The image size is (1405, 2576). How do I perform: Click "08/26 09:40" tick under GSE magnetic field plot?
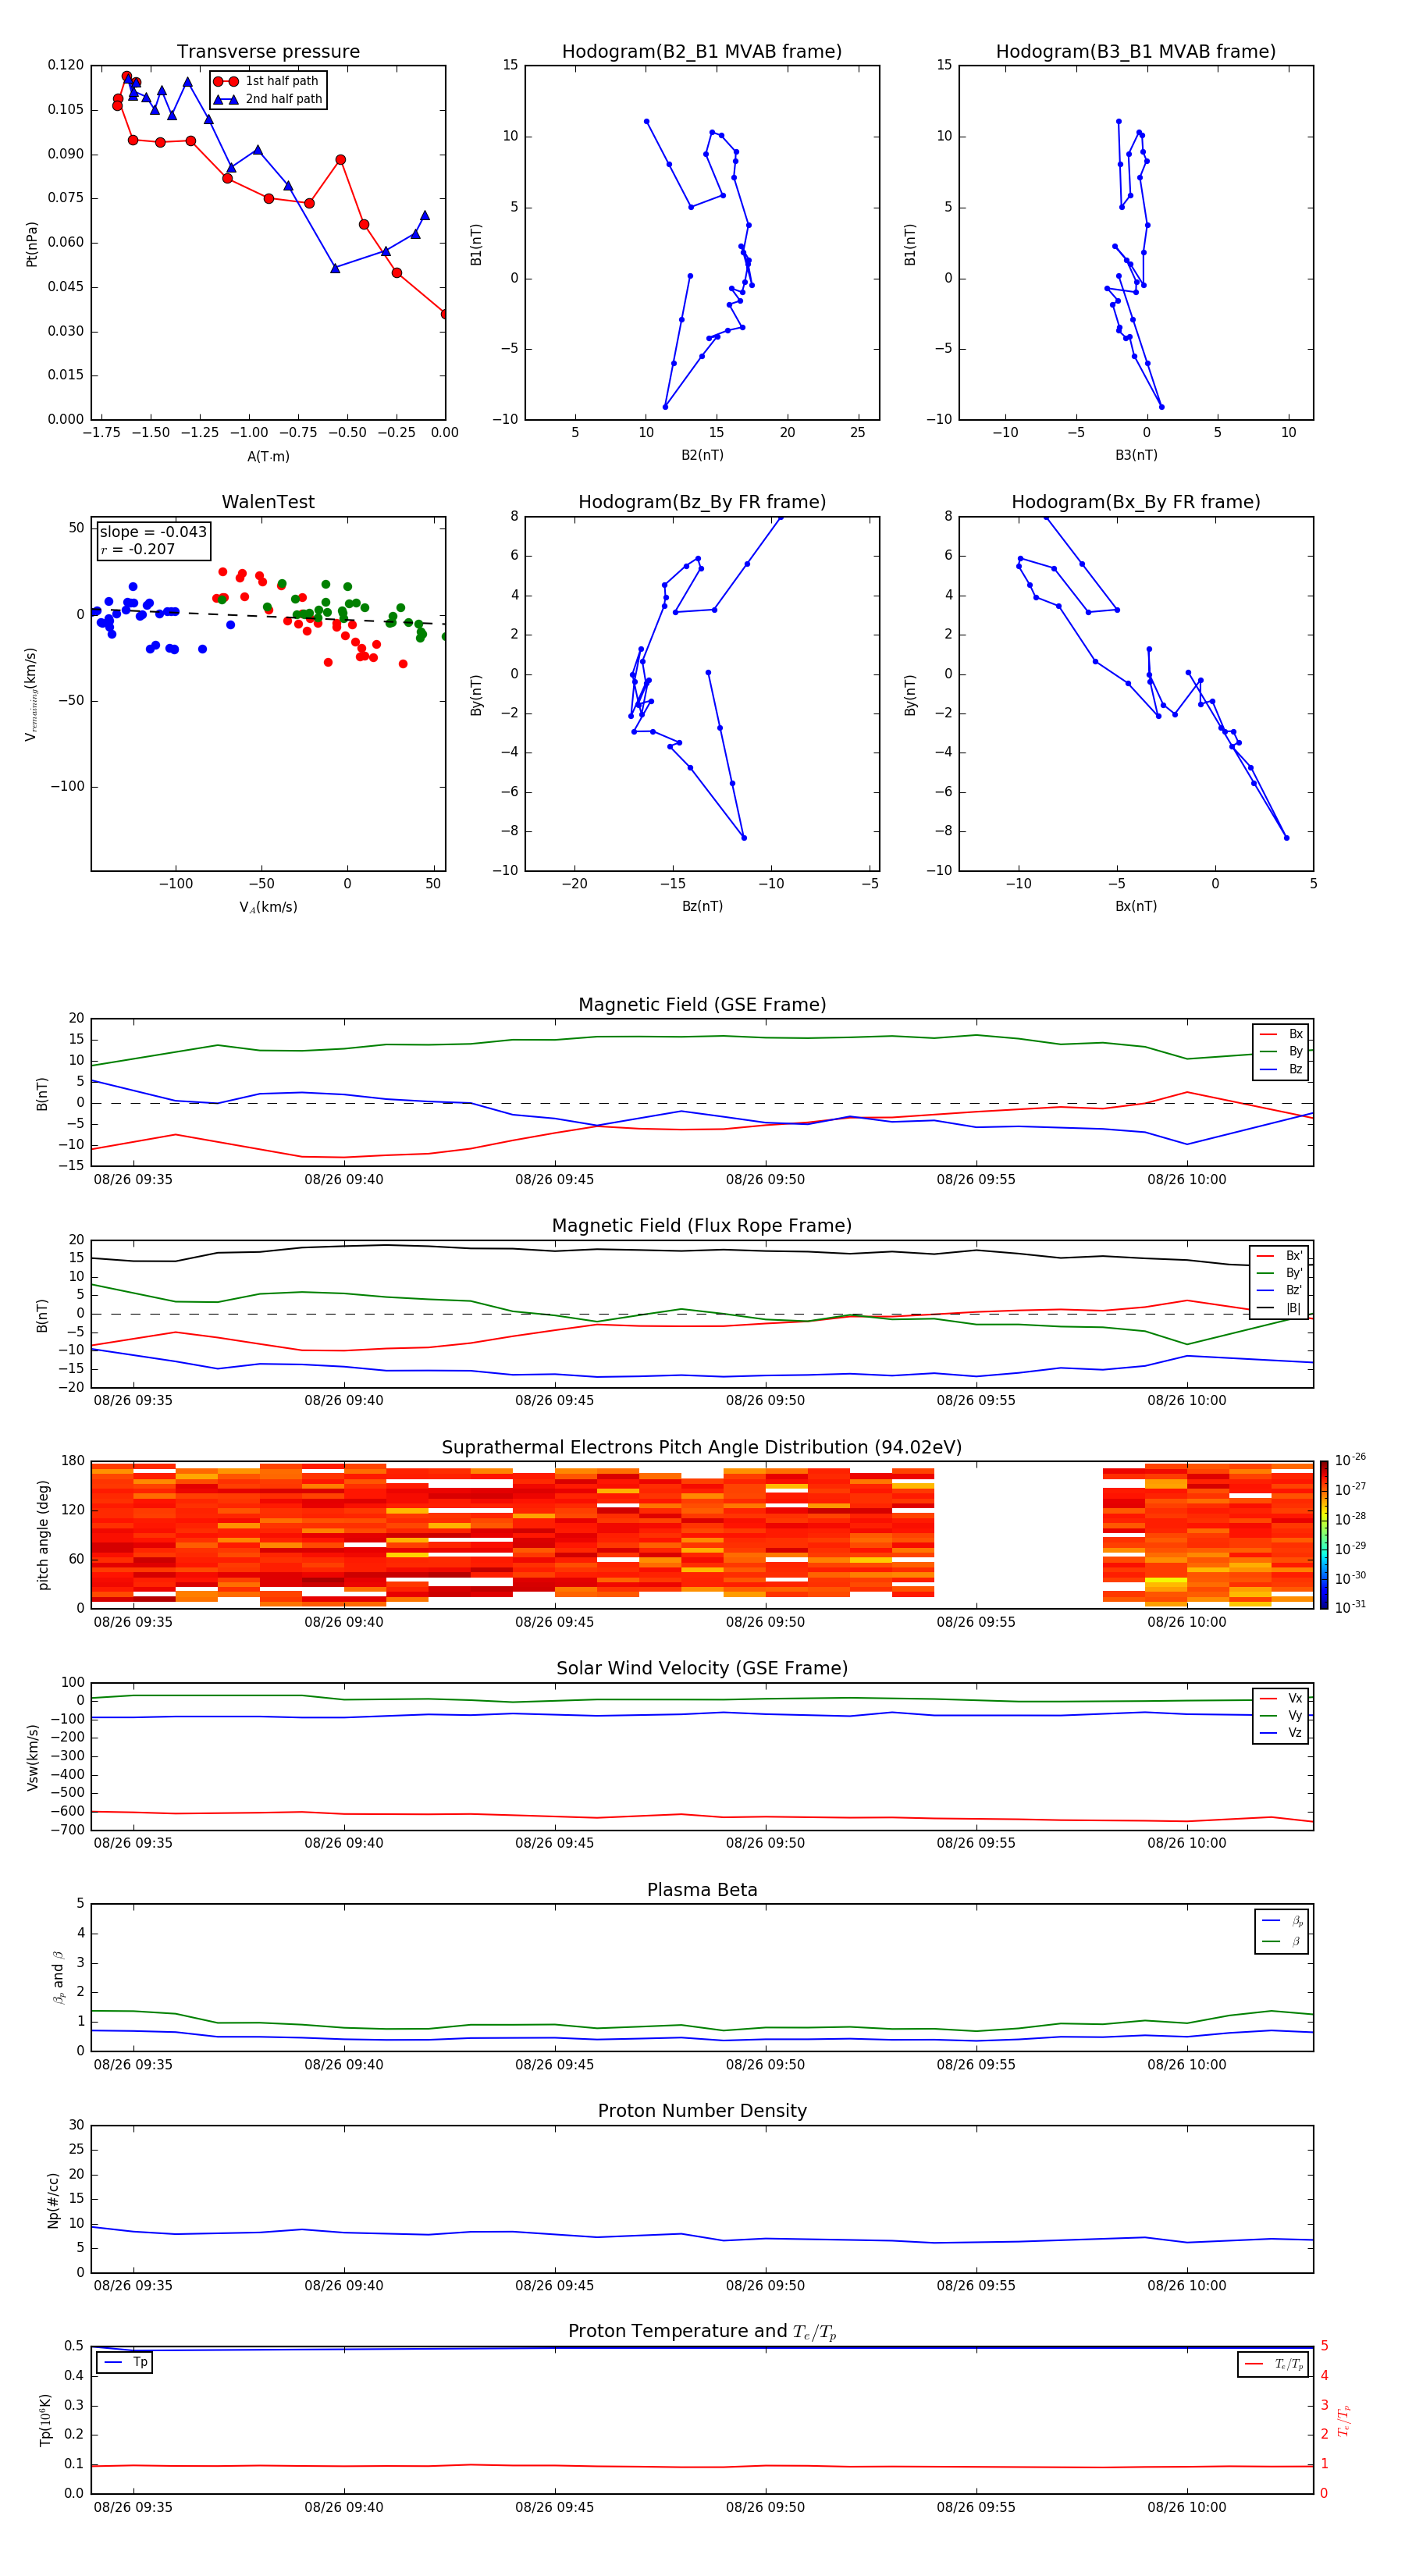(344, 1180)
